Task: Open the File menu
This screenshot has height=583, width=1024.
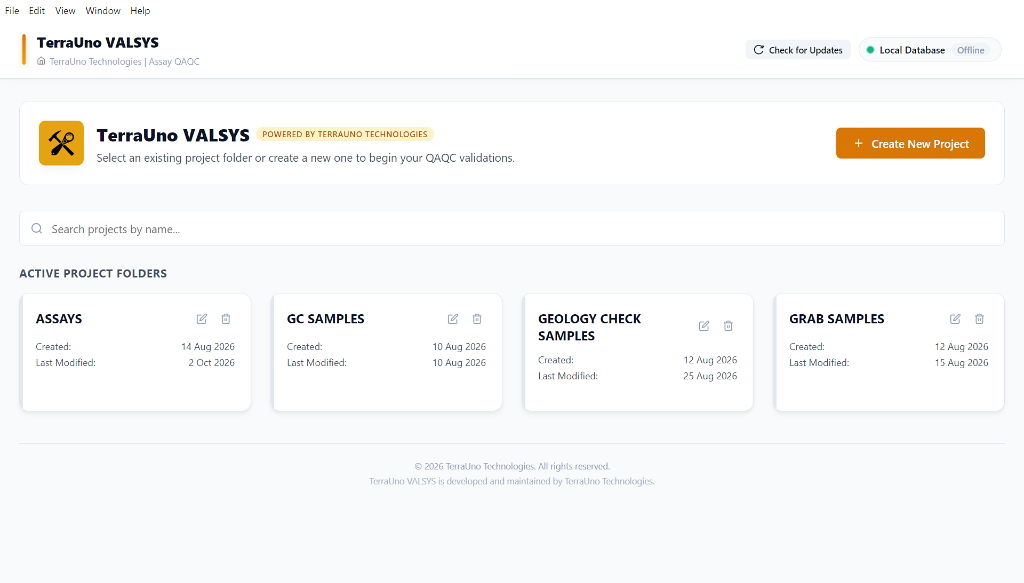Action: click(12, 10)
